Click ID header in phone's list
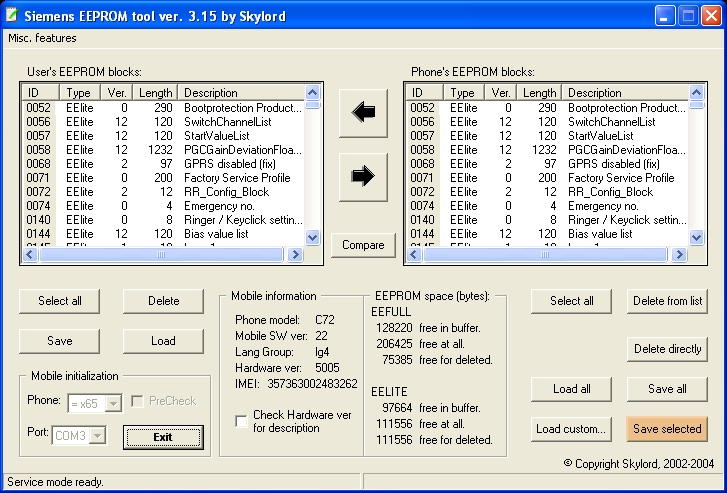This screenshot has width=727, height=493. pos(424,93)
